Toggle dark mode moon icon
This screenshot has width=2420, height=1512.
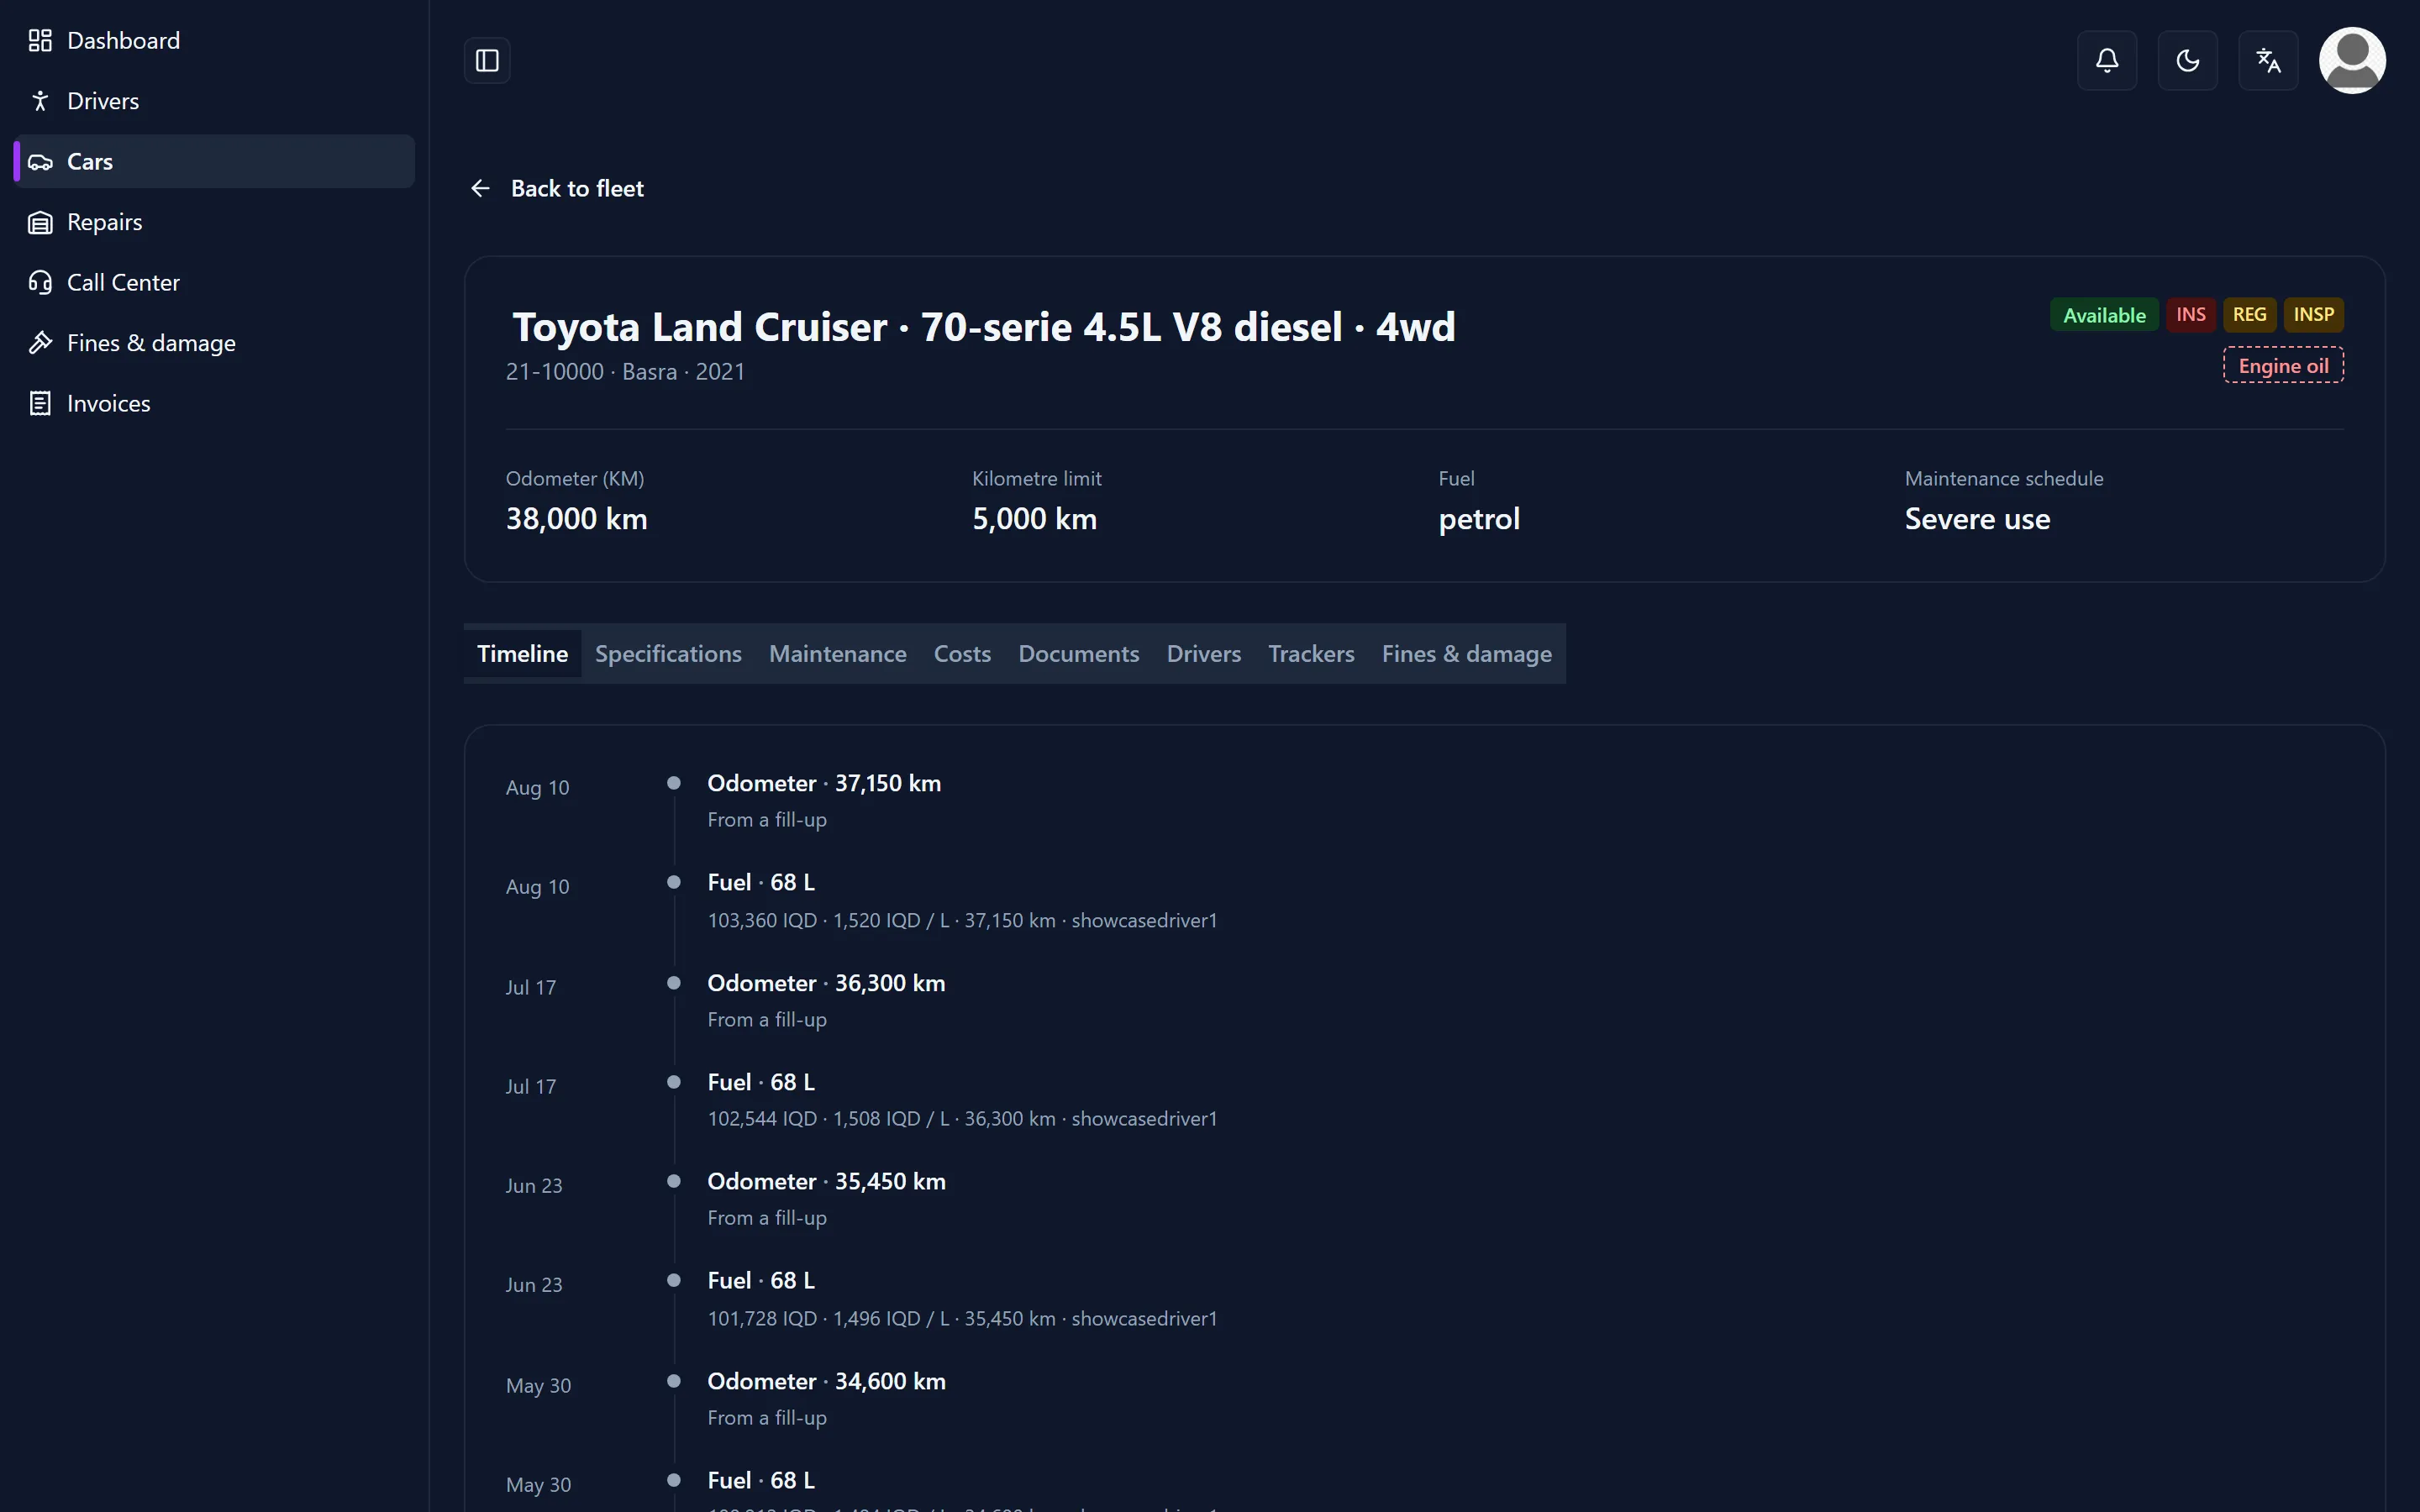(x=2187, y=61)
